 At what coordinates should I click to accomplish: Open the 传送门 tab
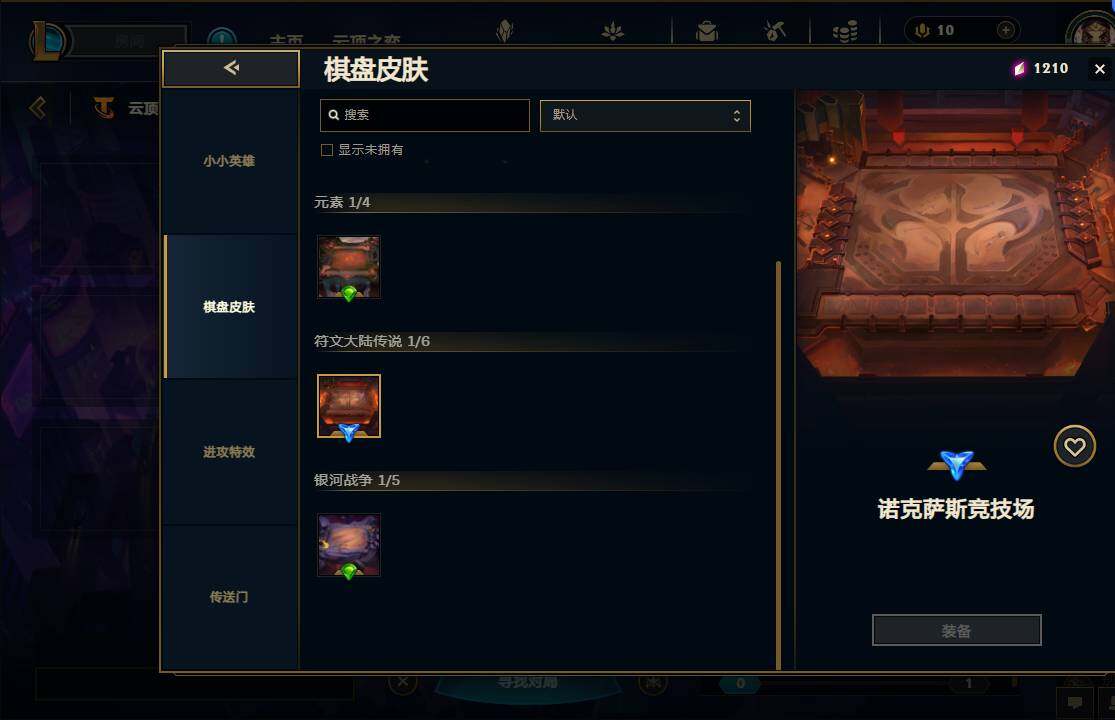pyautogui.click(x=229, y=597)
